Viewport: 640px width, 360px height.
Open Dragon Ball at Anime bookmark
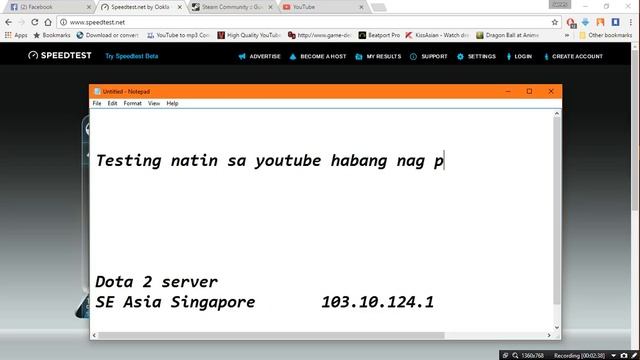pyautogui.click(x=507, y=35)
